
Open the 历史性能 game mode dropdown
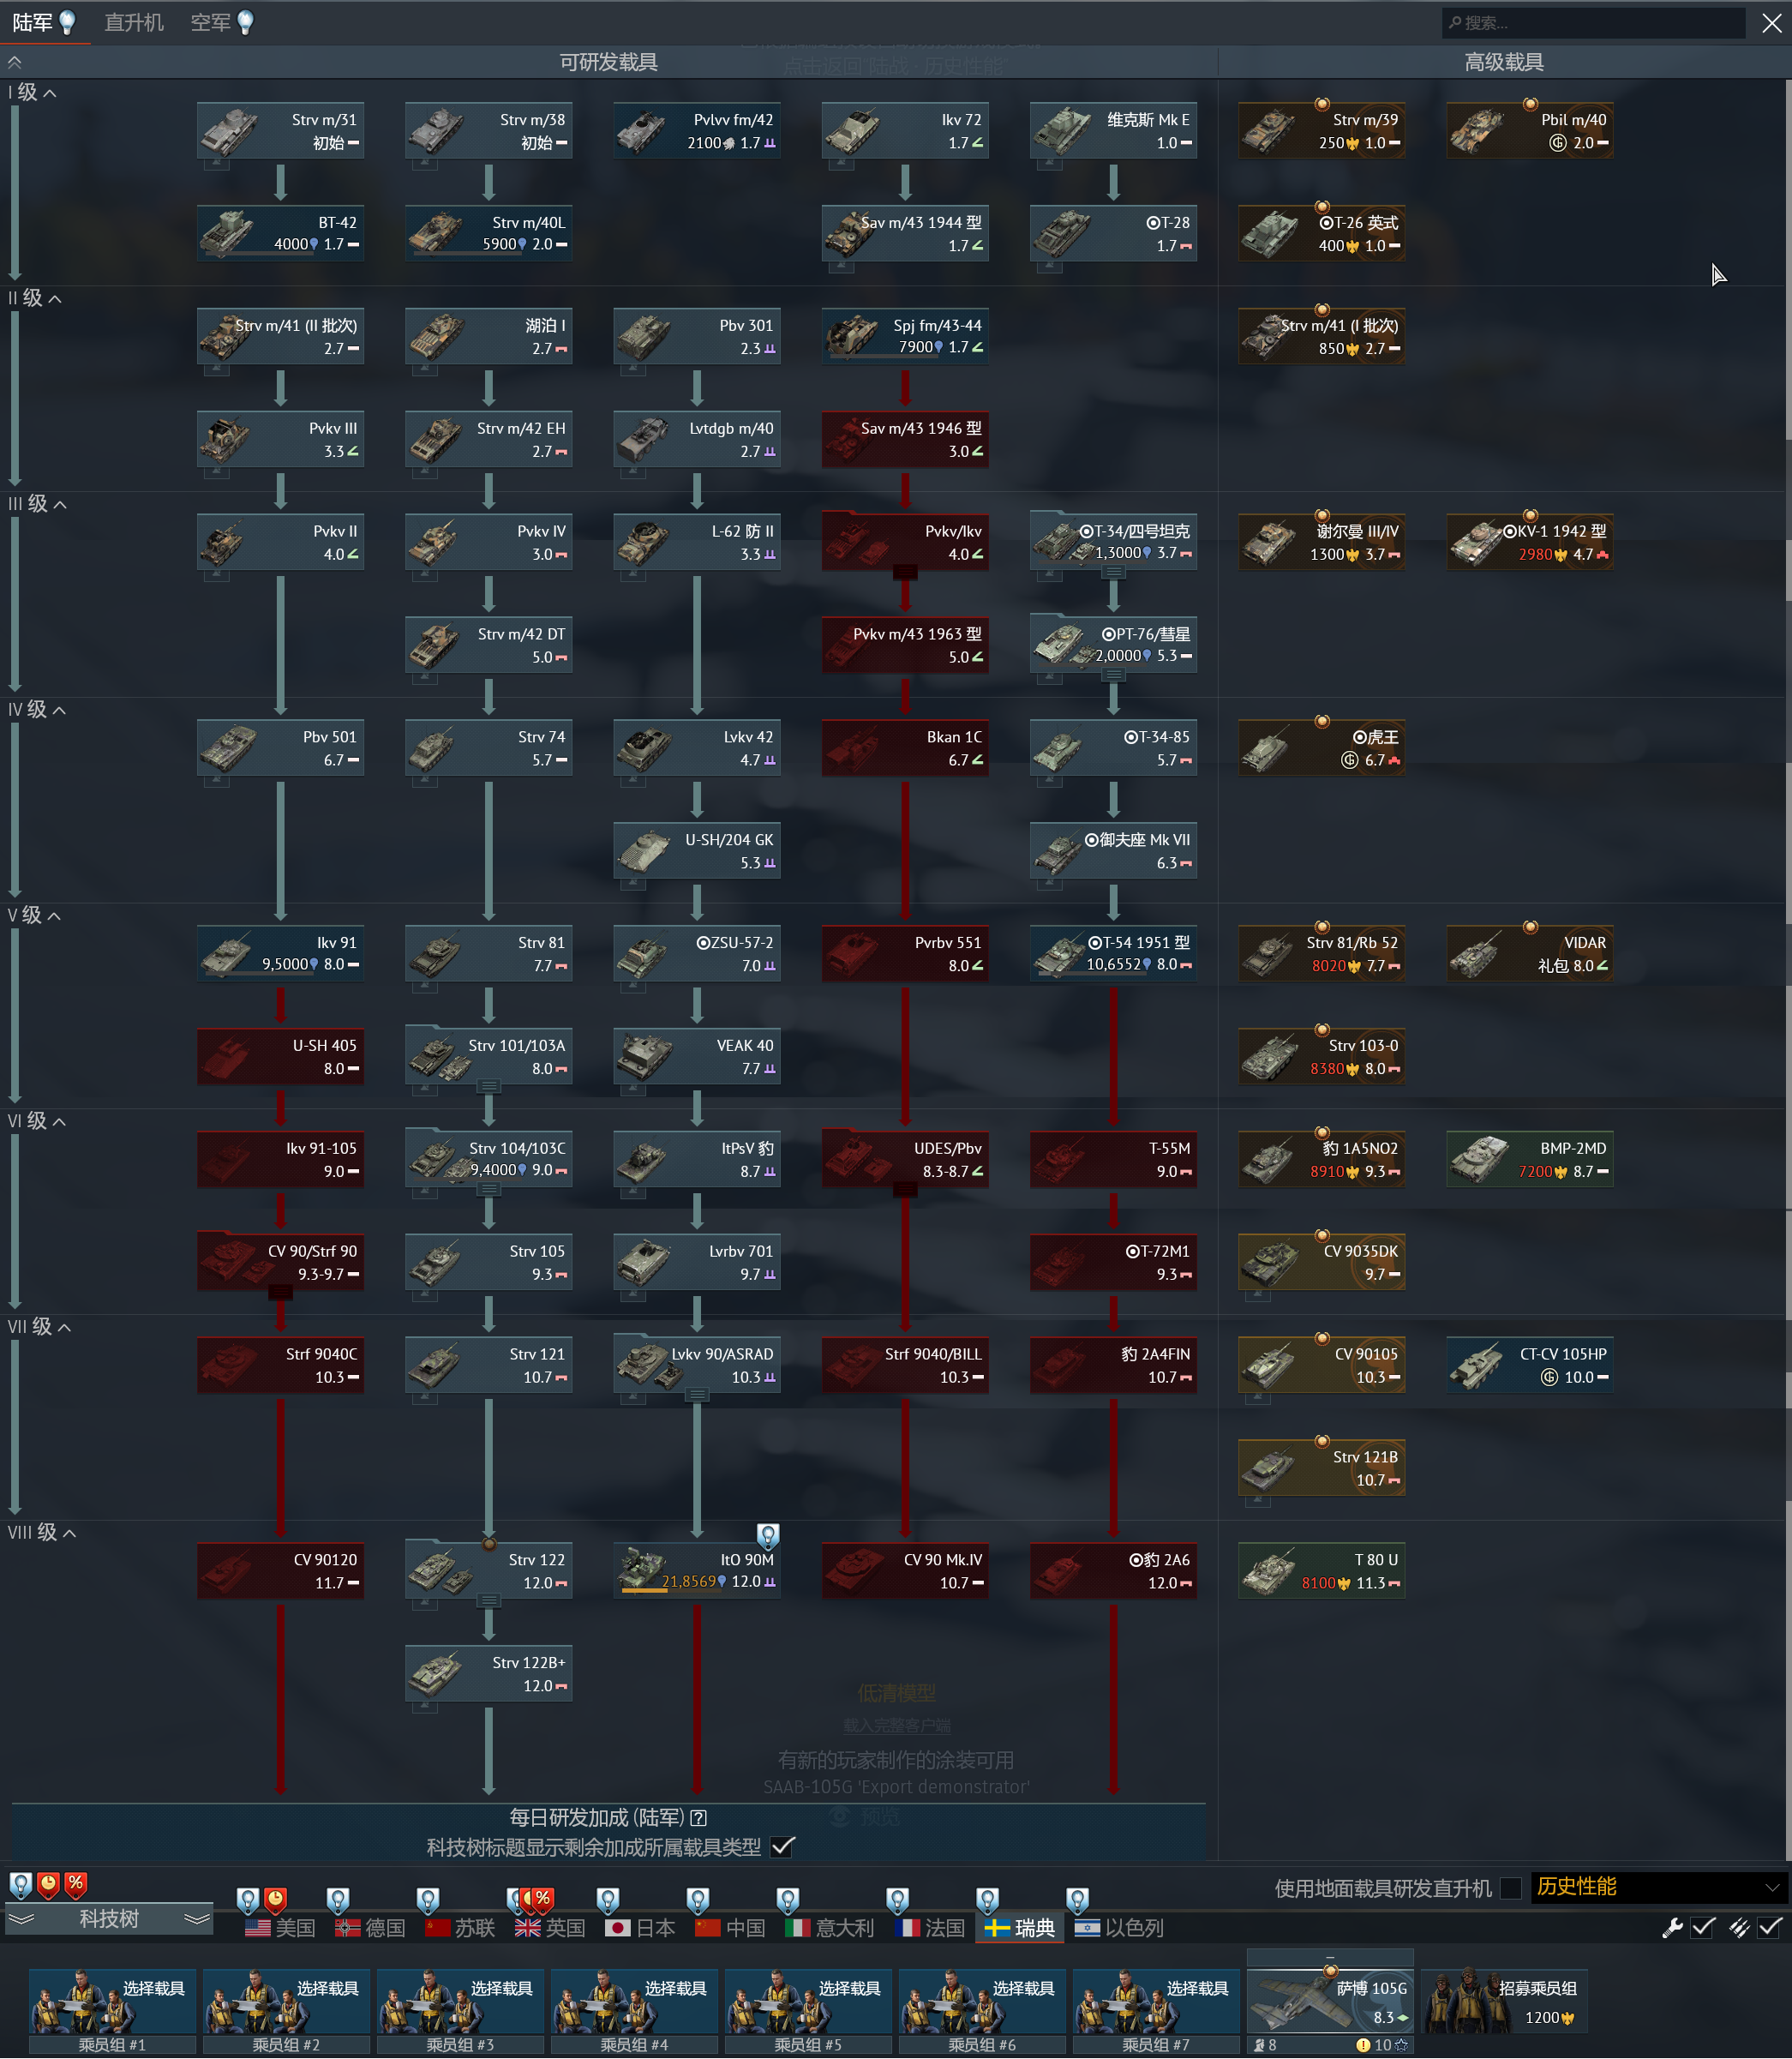tap(1658, 1888)
